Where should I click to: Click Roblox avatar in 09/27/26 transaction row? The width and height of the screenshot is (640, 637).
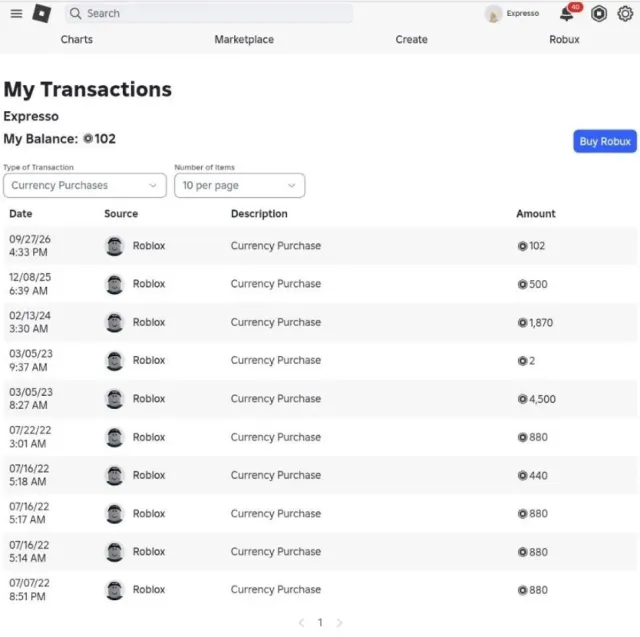pos(114,246)
